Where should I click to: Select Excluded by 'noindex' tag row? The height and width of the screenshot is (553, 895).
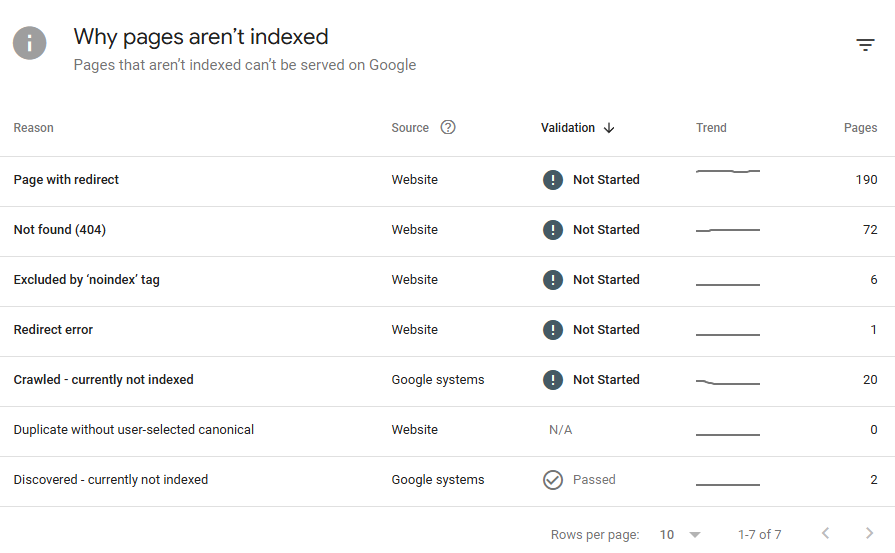pyautogui.click(x=87, y=280)
